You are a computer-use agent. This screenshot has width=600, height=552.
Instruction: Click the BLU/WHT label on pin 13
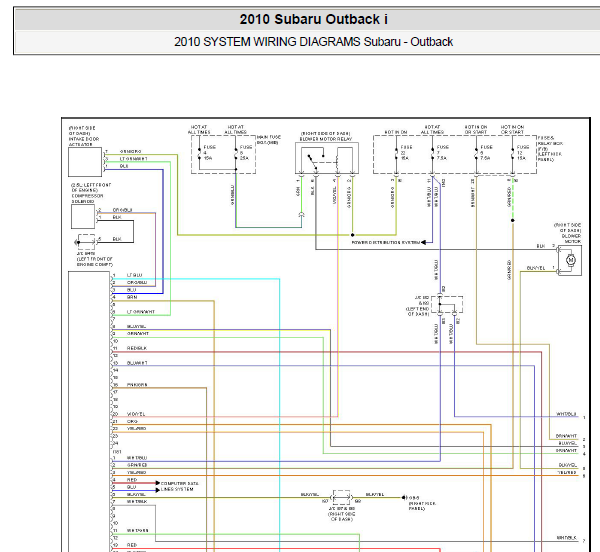[x=137, y=363]
